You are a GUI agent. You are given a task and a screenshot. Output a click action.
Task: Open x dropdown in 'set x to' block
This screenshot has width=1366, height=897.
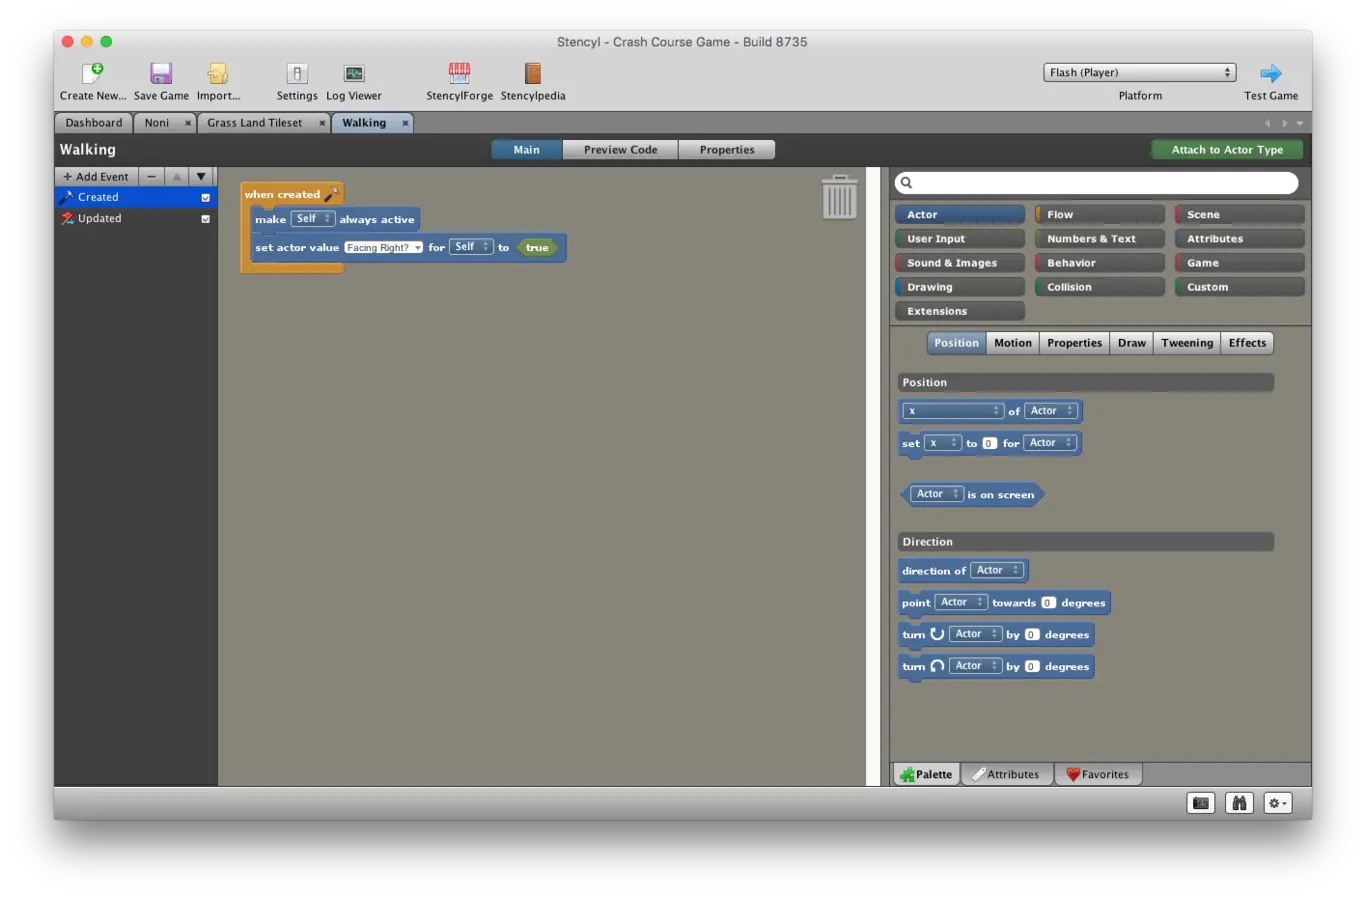coord(943,443)
